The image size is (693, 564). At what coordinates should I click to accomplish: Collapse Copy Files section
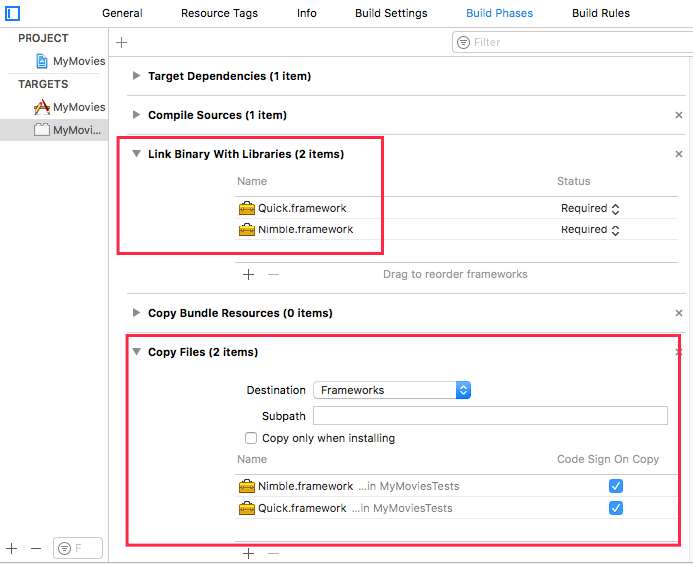pyautogui.click(x=137, y=352)
